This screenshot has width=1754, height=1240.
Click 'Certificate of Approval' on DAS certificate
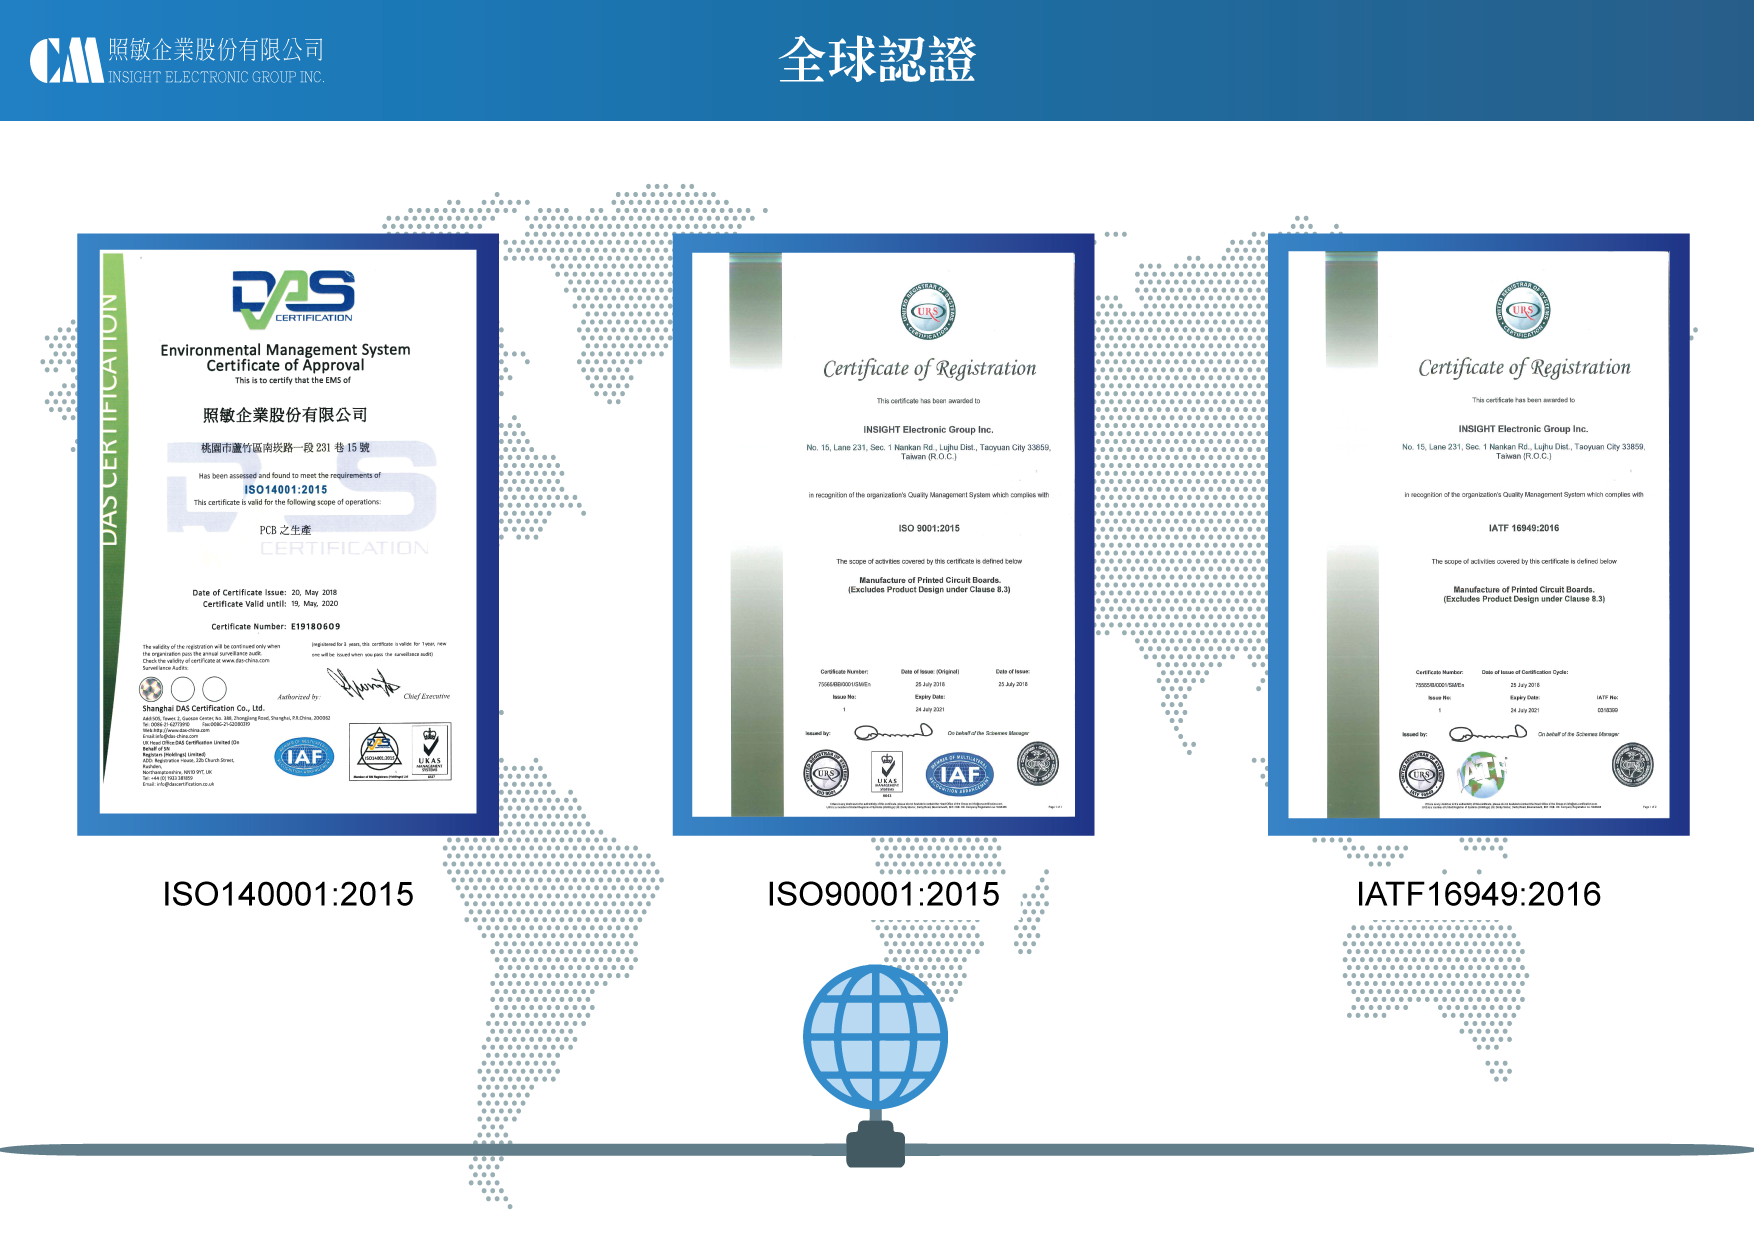pyautogui.click(x=285, y=365)
